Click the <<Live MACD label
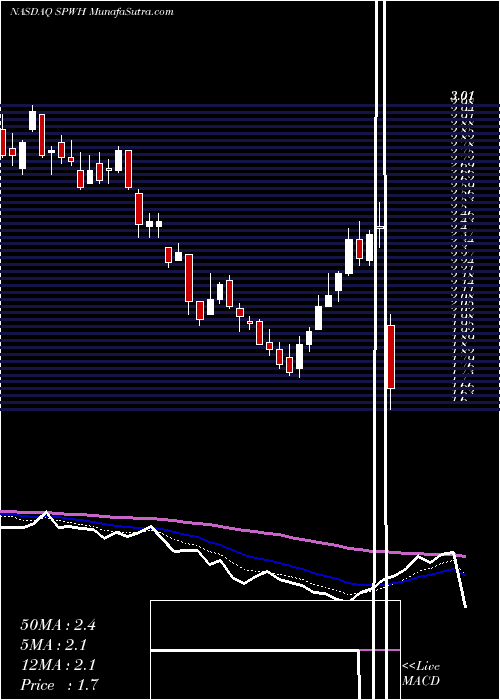Image resolution: width=500 pixels, height=700 pixels. [x=421, y=674]
